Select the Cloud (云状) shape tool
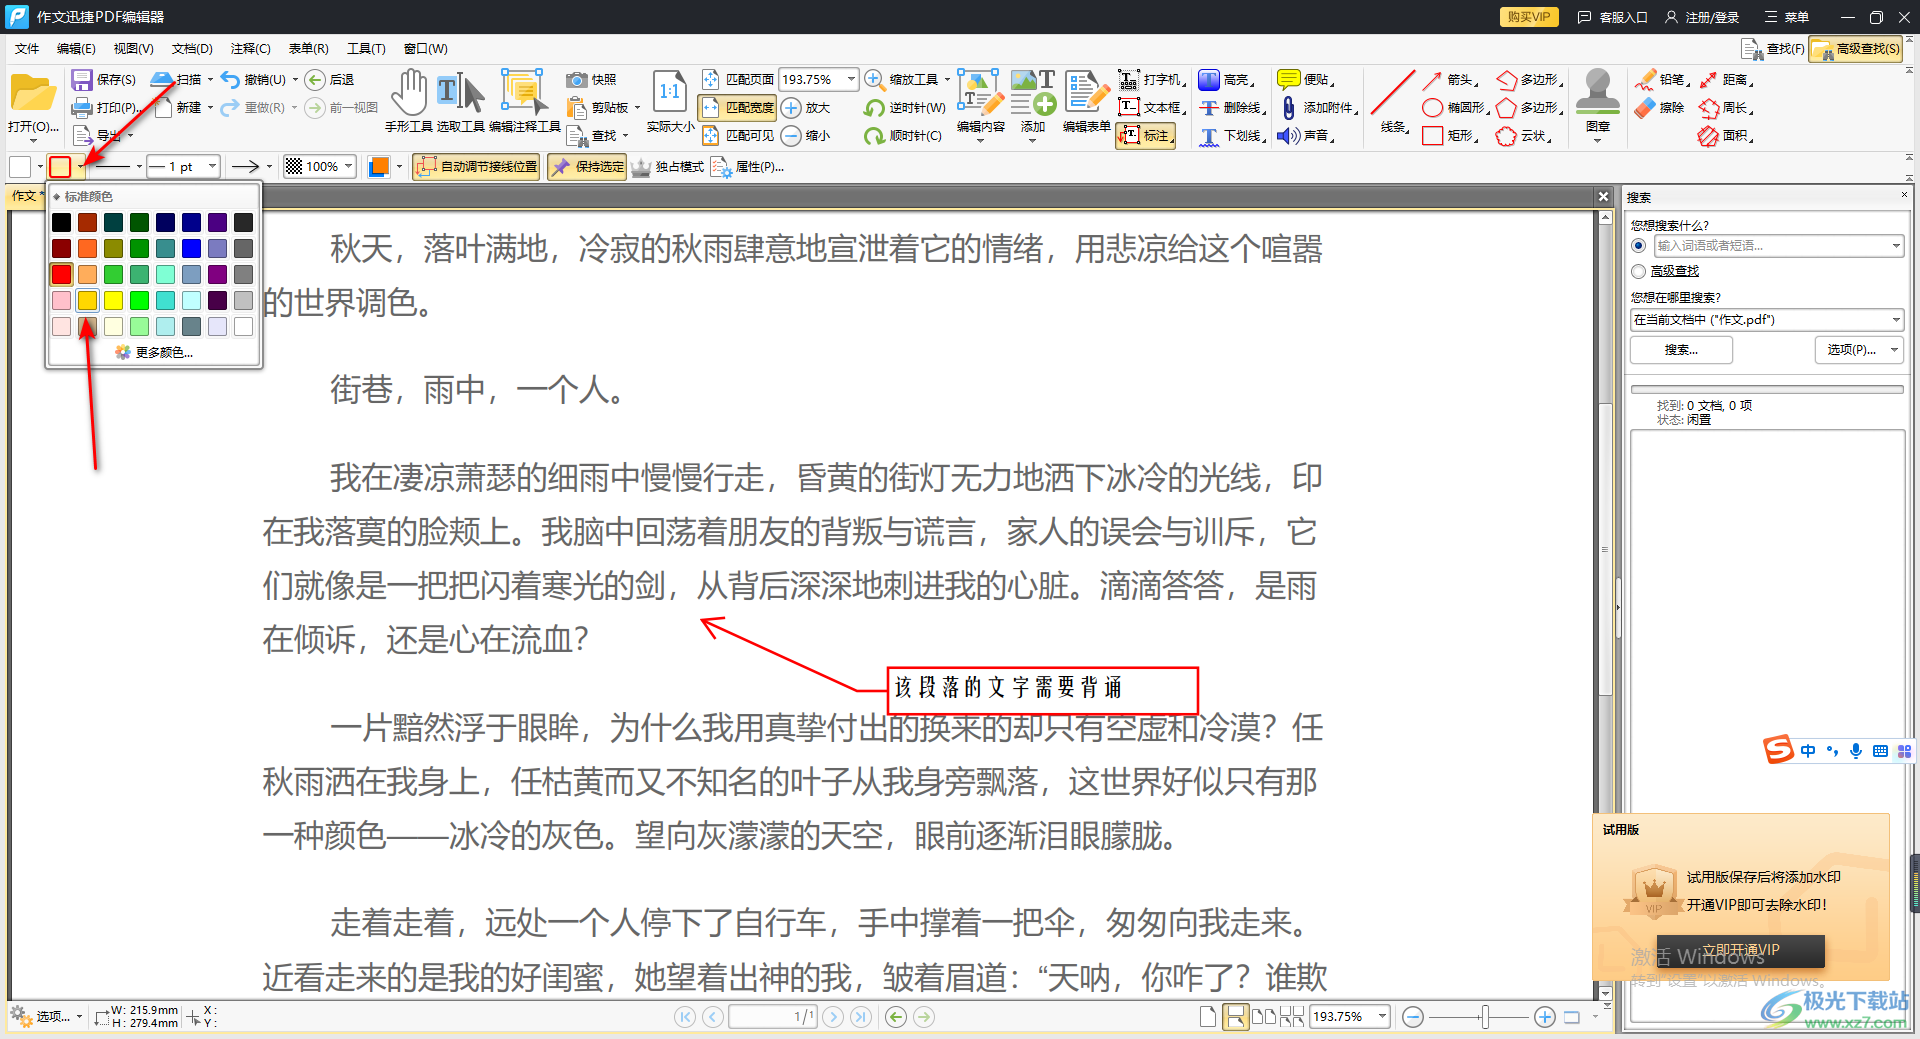The height and width of the screenshot is (1039, 1920). (x=1524, y=135)
